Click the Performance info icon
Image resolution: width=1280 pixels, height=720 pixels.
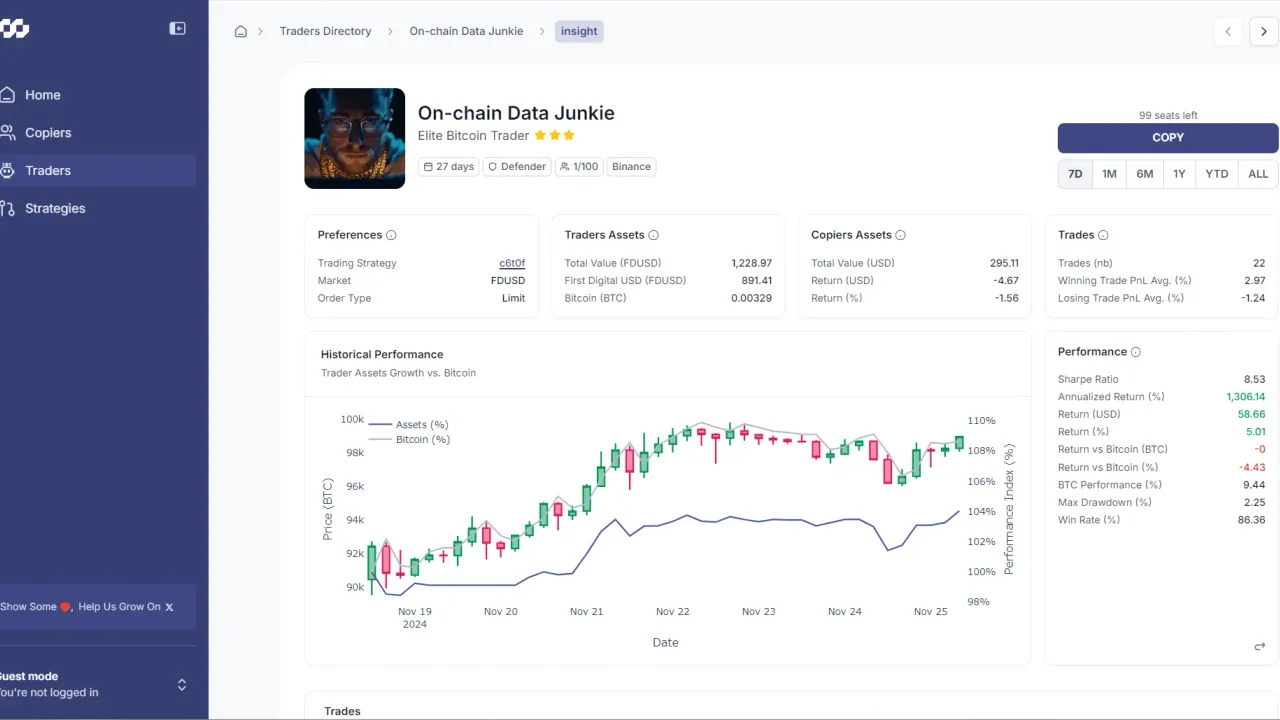point(1135,352)
